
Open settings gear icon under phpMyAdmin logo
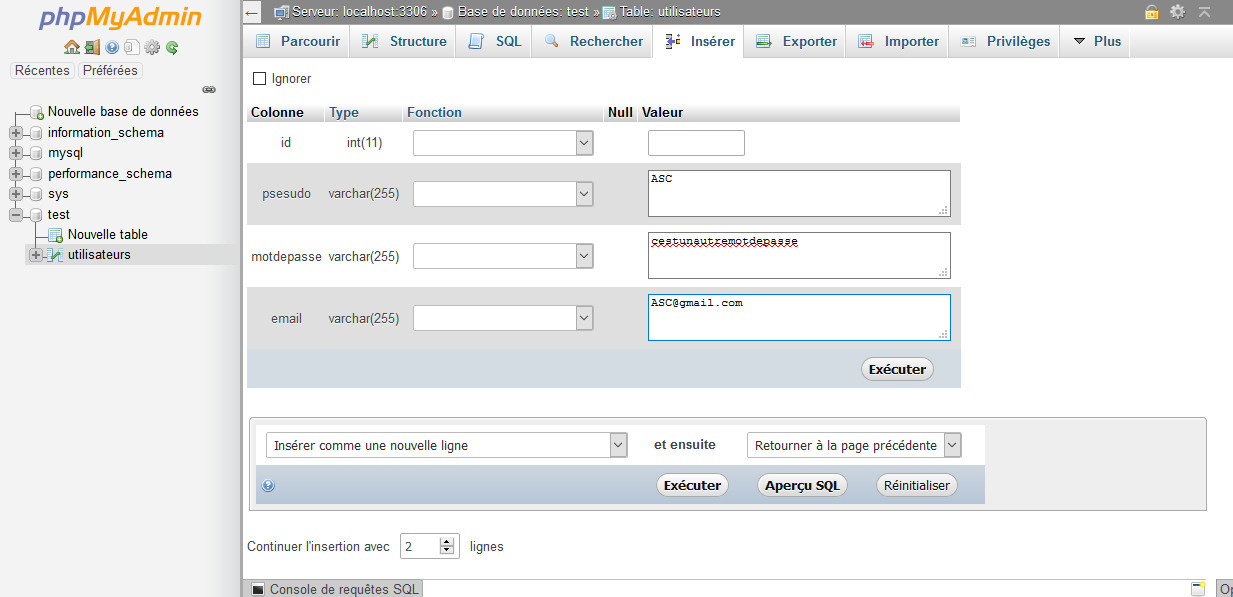coord(152,47)
